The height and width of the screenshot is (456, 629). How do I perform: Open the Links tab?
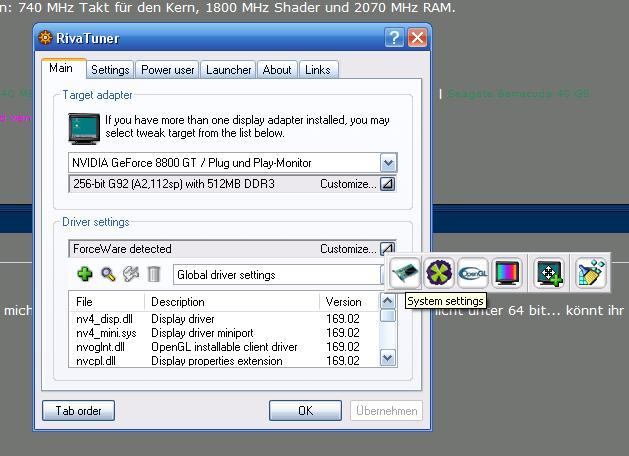pos(318,70)
